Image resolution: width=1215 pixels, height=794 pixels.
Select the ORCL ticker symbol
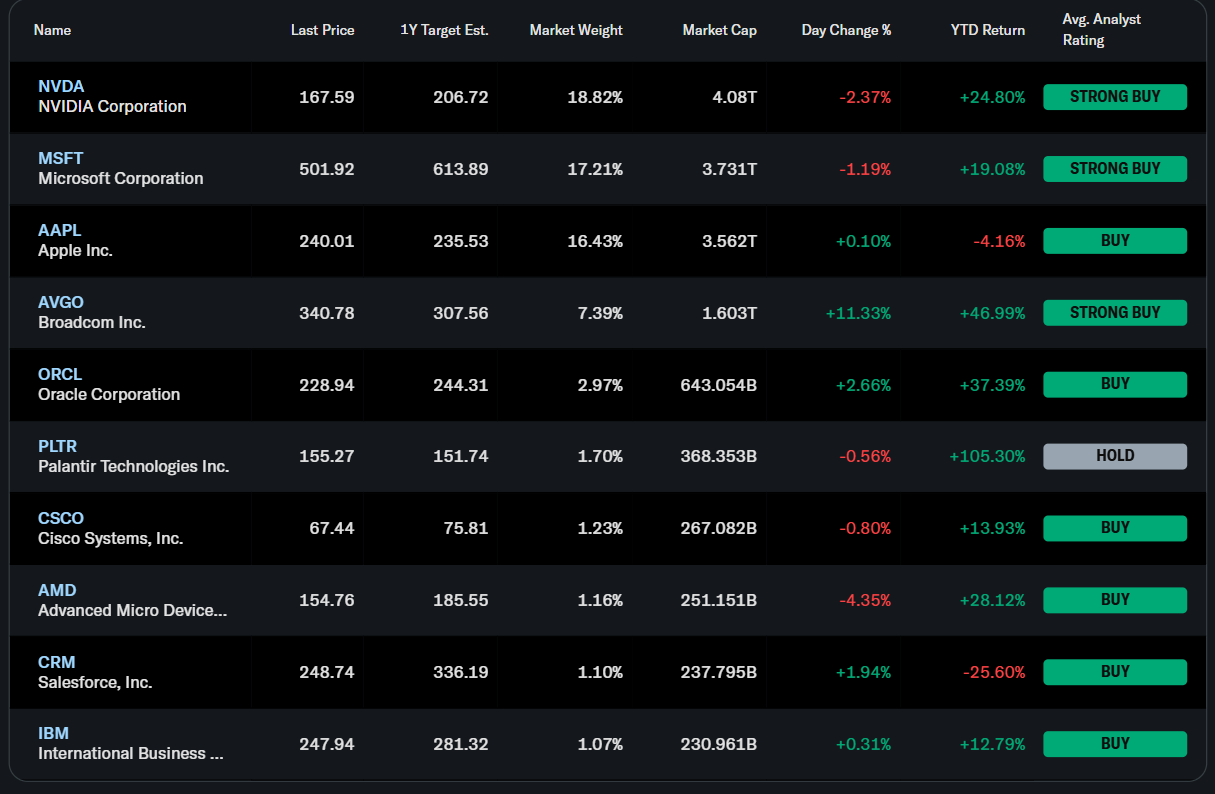(x=60, y=375)
